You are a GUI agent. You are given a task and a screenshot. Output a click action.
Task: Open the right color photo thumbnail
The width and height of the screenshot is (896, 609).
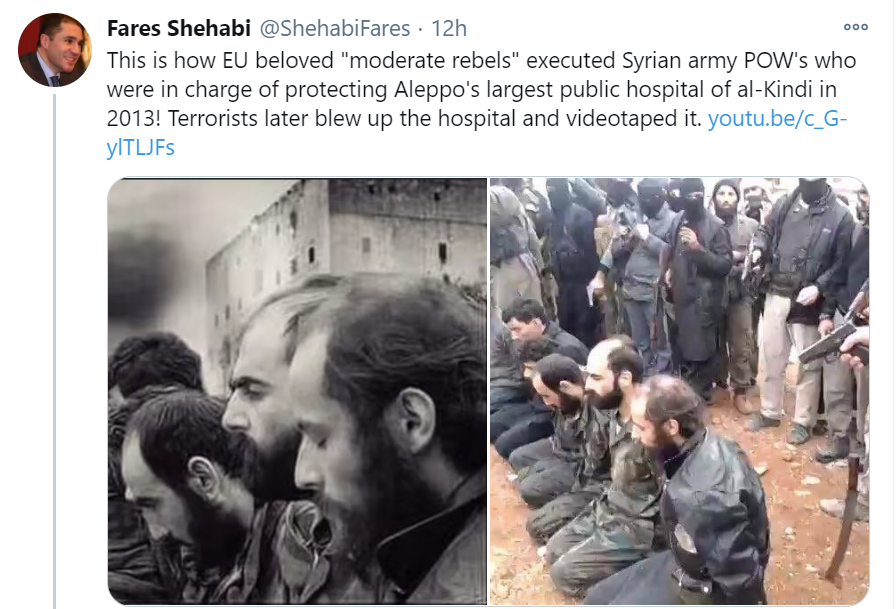pyautogui.click(x=679, y=391)
